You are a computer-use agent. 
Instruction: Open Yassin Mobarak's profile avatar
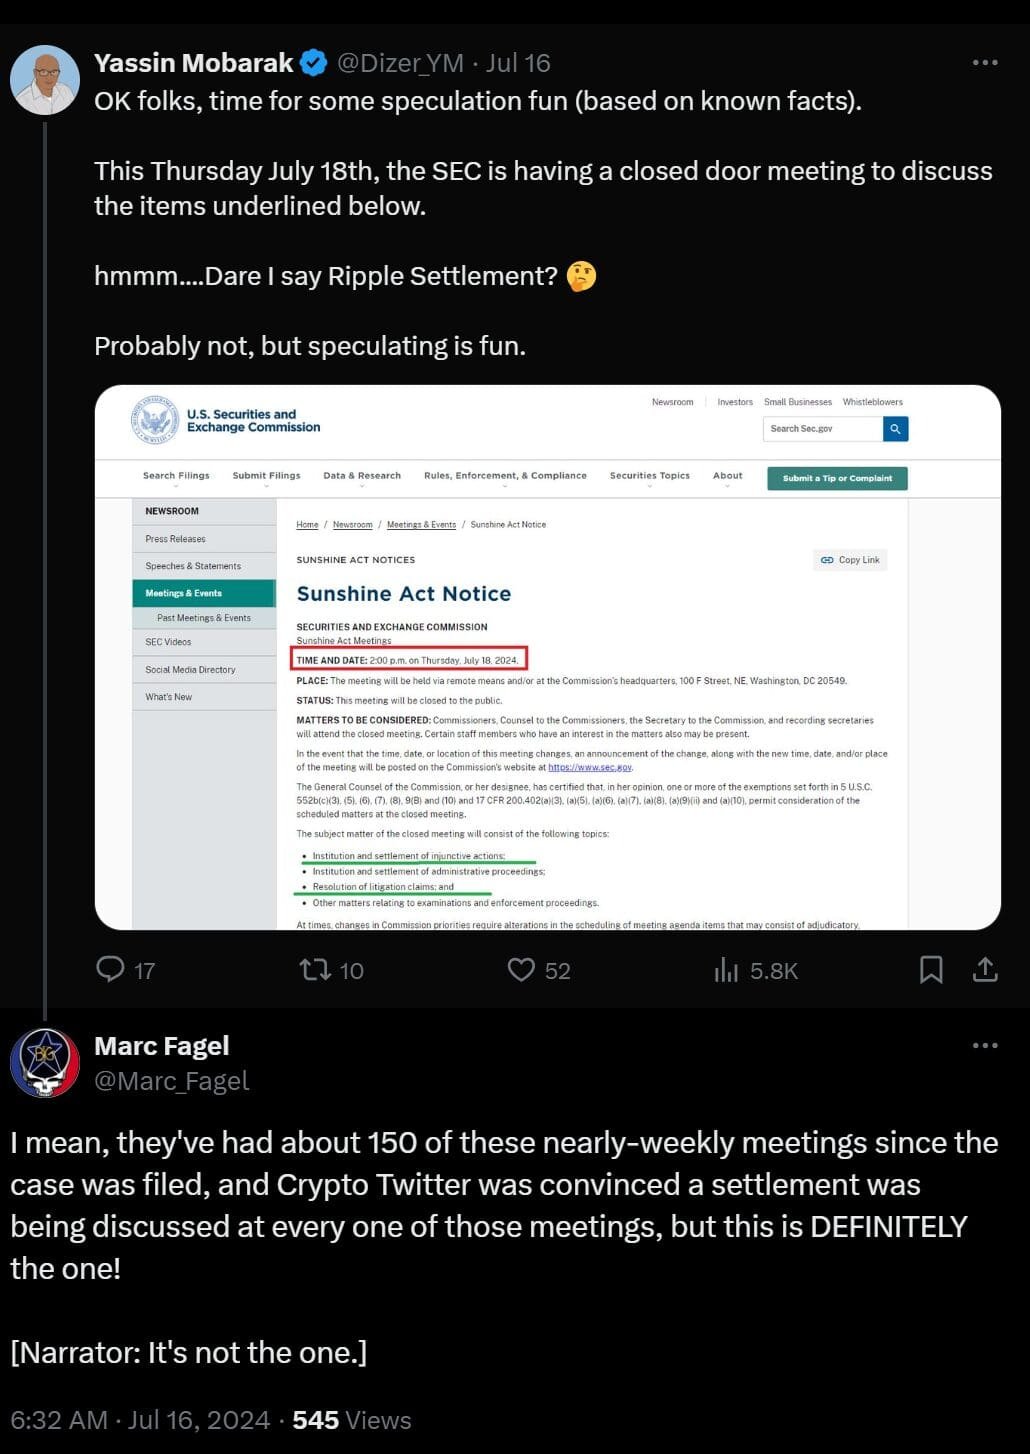click(x=46, y=78)
